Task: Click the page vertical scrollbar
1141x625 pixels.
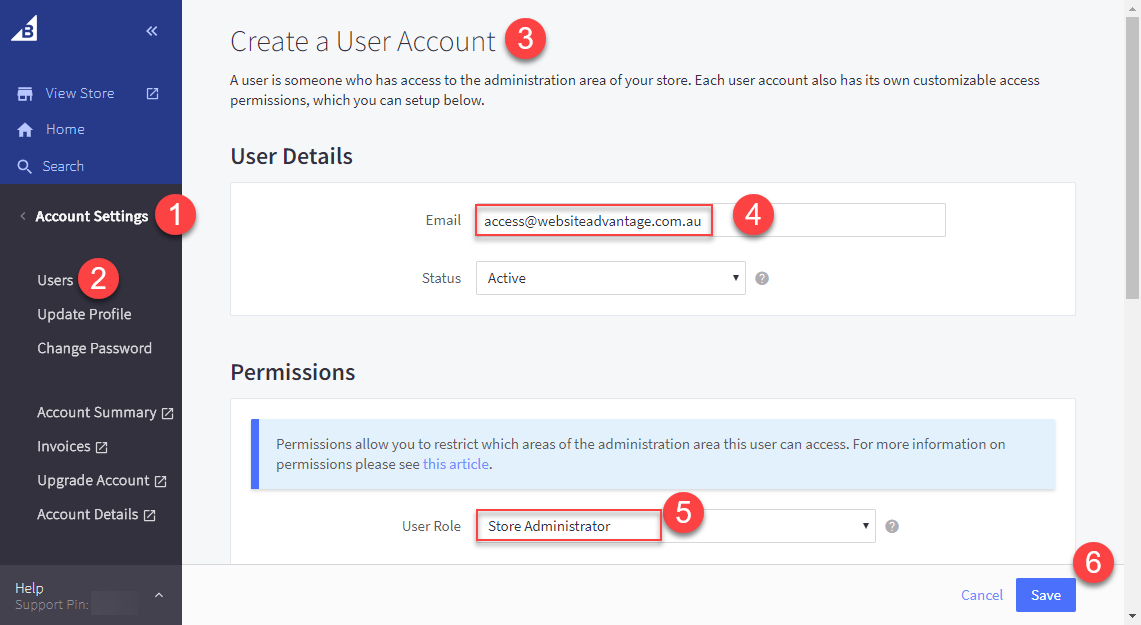Action: [x=1132, y=160]
